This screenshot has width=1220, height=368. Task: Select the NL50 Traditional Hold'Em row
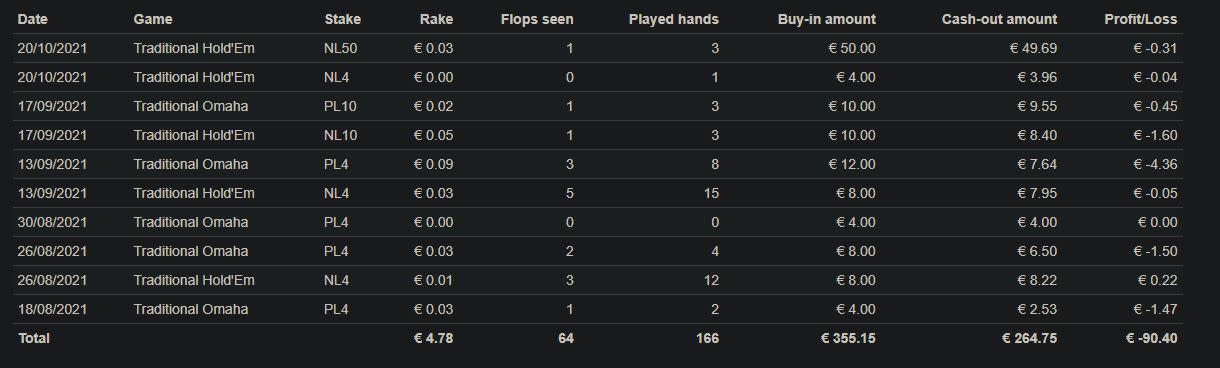pyautogui.click(x=598, y=48)
